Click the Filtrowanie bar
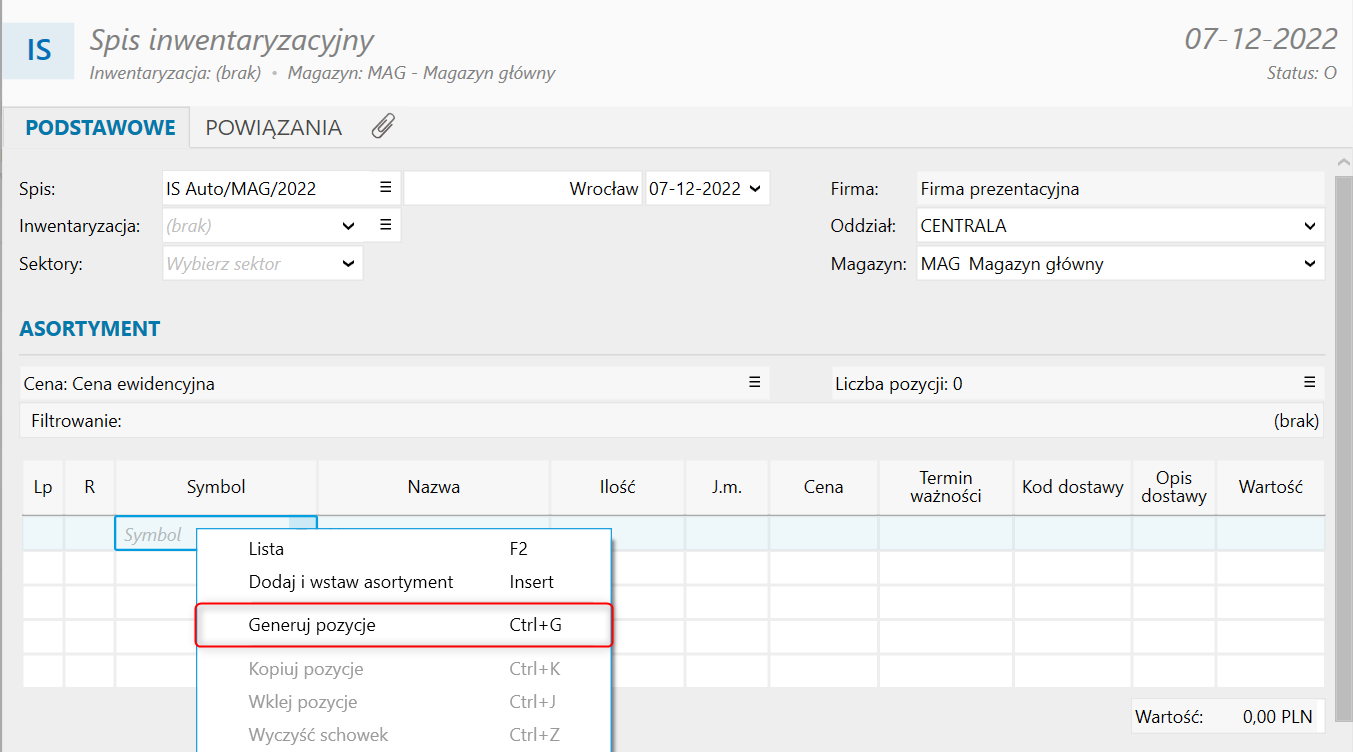Screen dimensions: 1353x752 (670, 421)
